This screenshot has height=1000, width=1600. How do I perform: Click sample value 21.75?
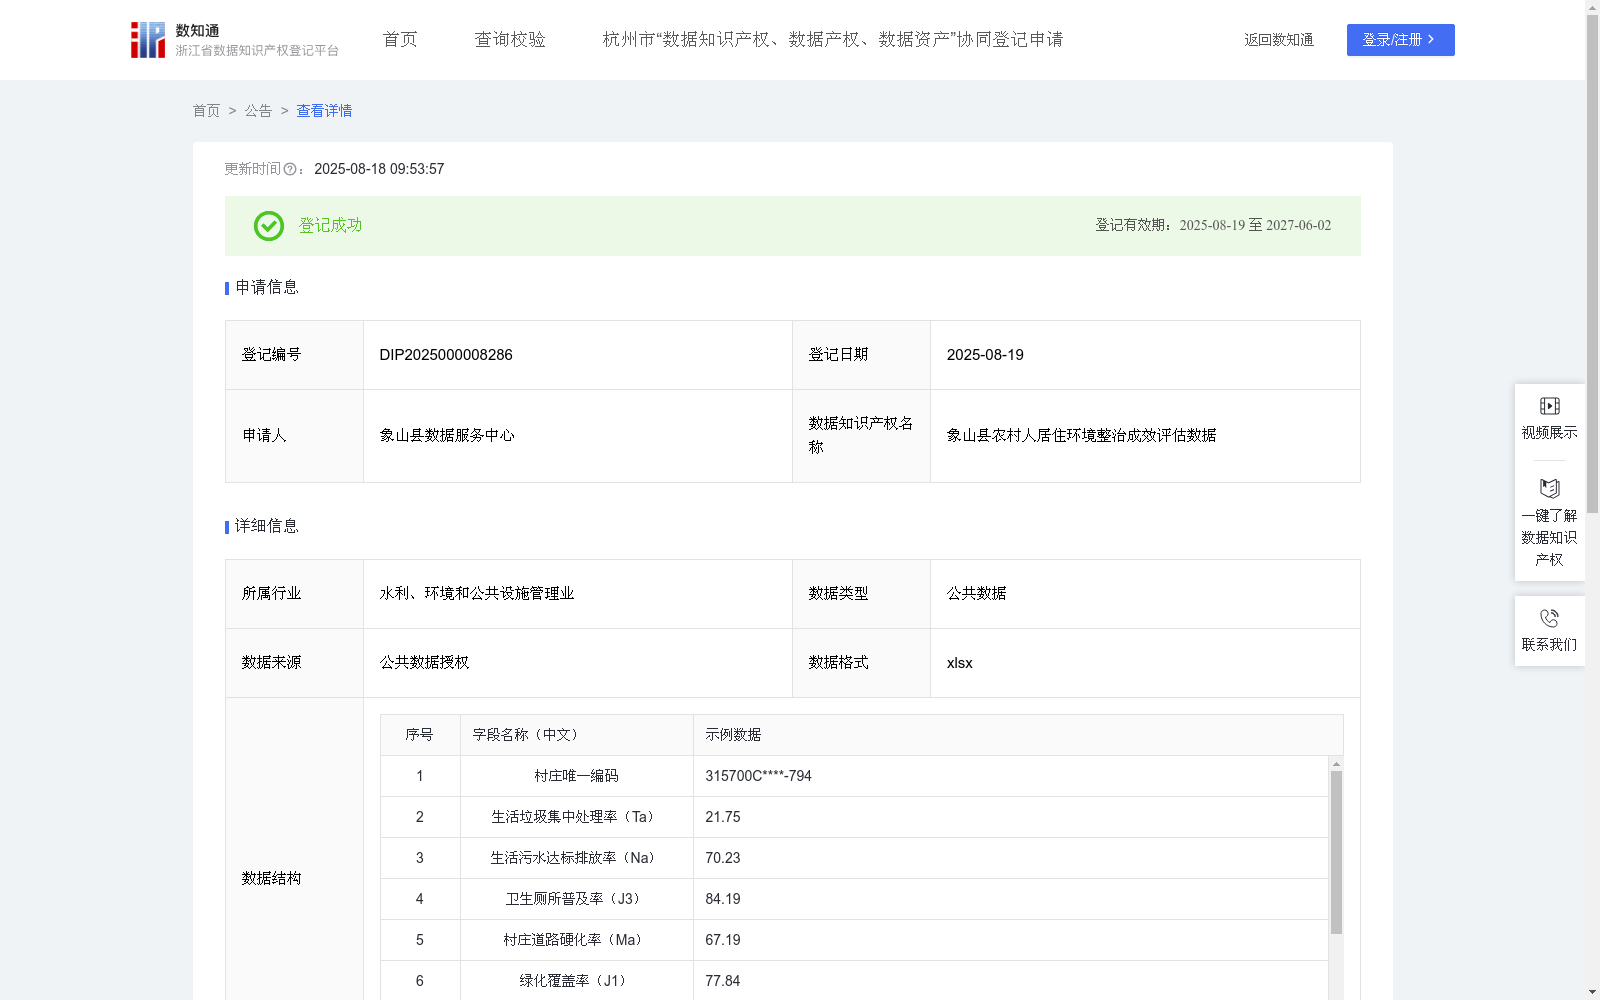723,817
